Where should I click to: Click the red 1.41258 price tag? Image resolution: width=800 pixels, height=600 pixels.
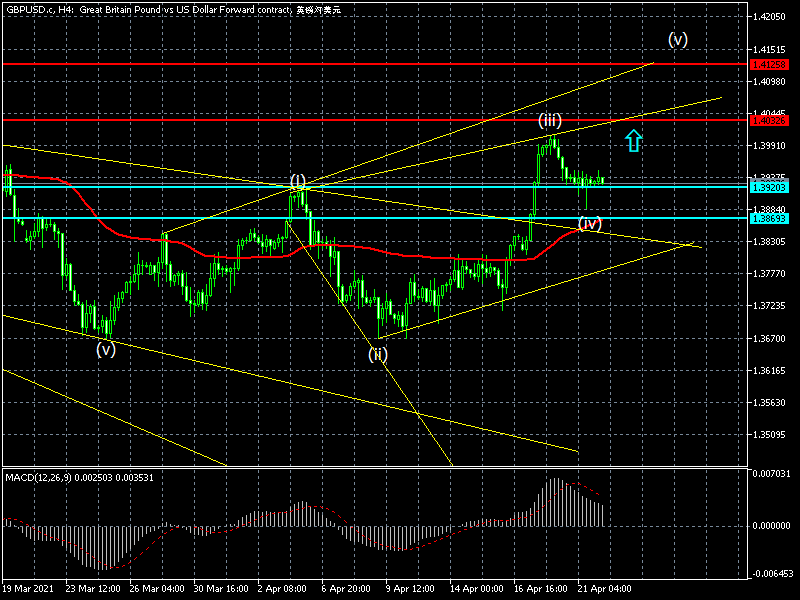[x=769, y=64]
